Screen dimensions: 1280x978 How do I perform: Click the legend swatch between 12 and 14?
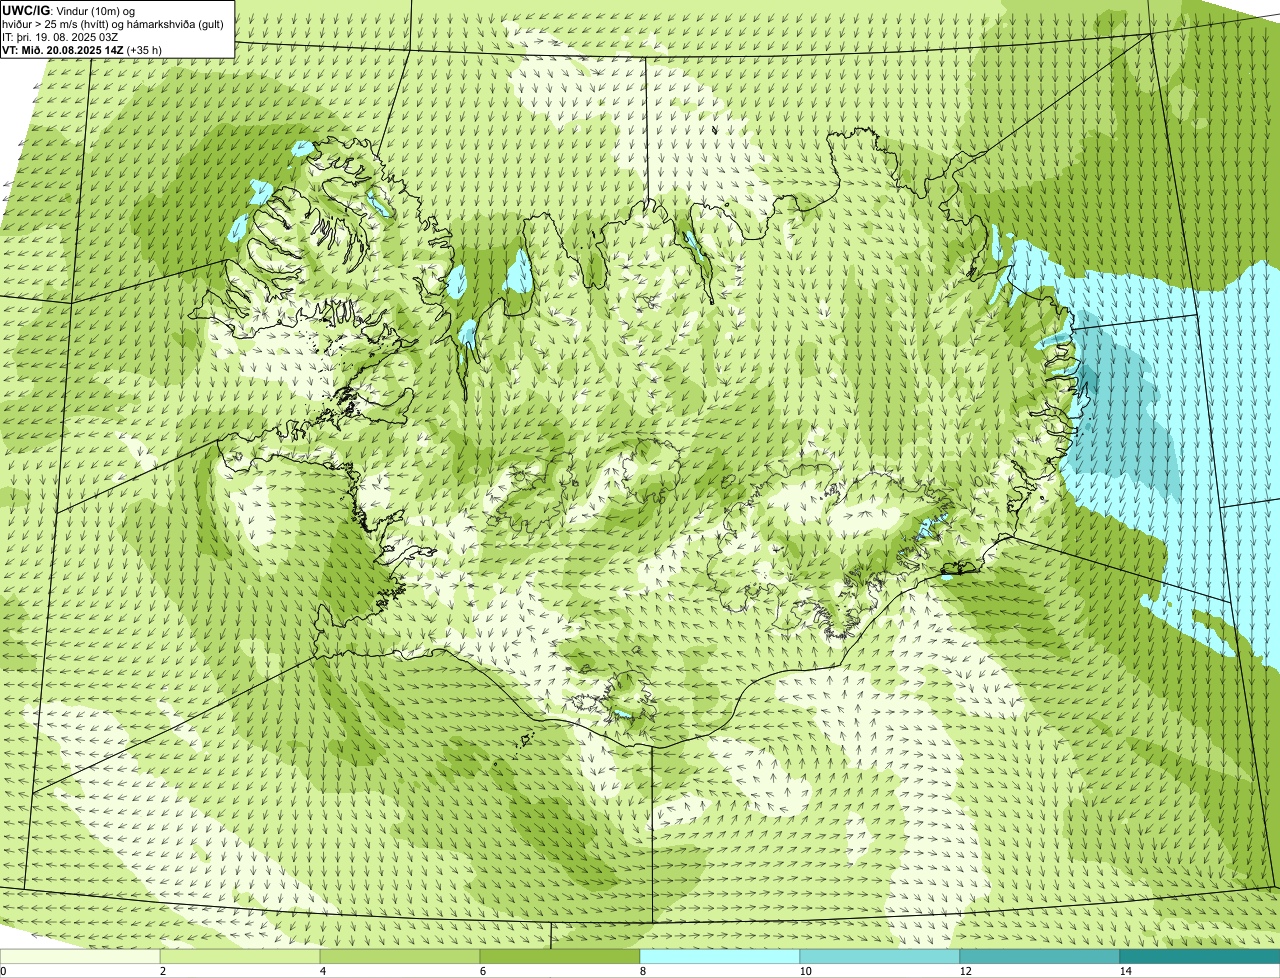tap(1040, 957)
